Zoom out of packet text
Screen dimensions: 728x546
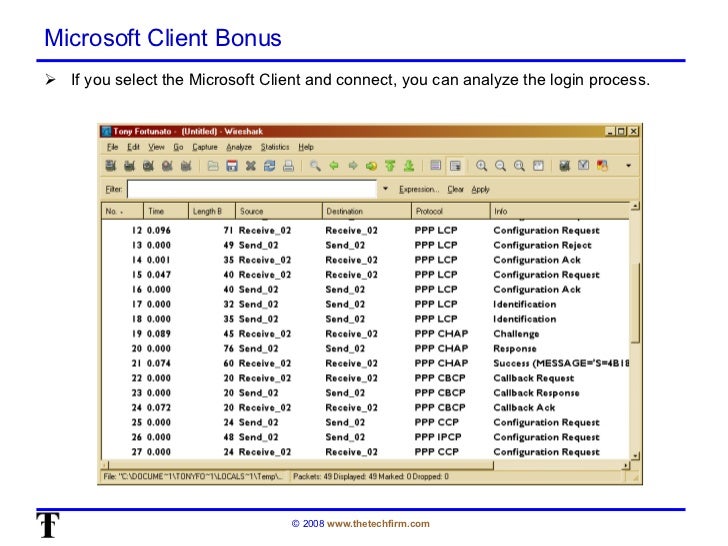point(500,166)
